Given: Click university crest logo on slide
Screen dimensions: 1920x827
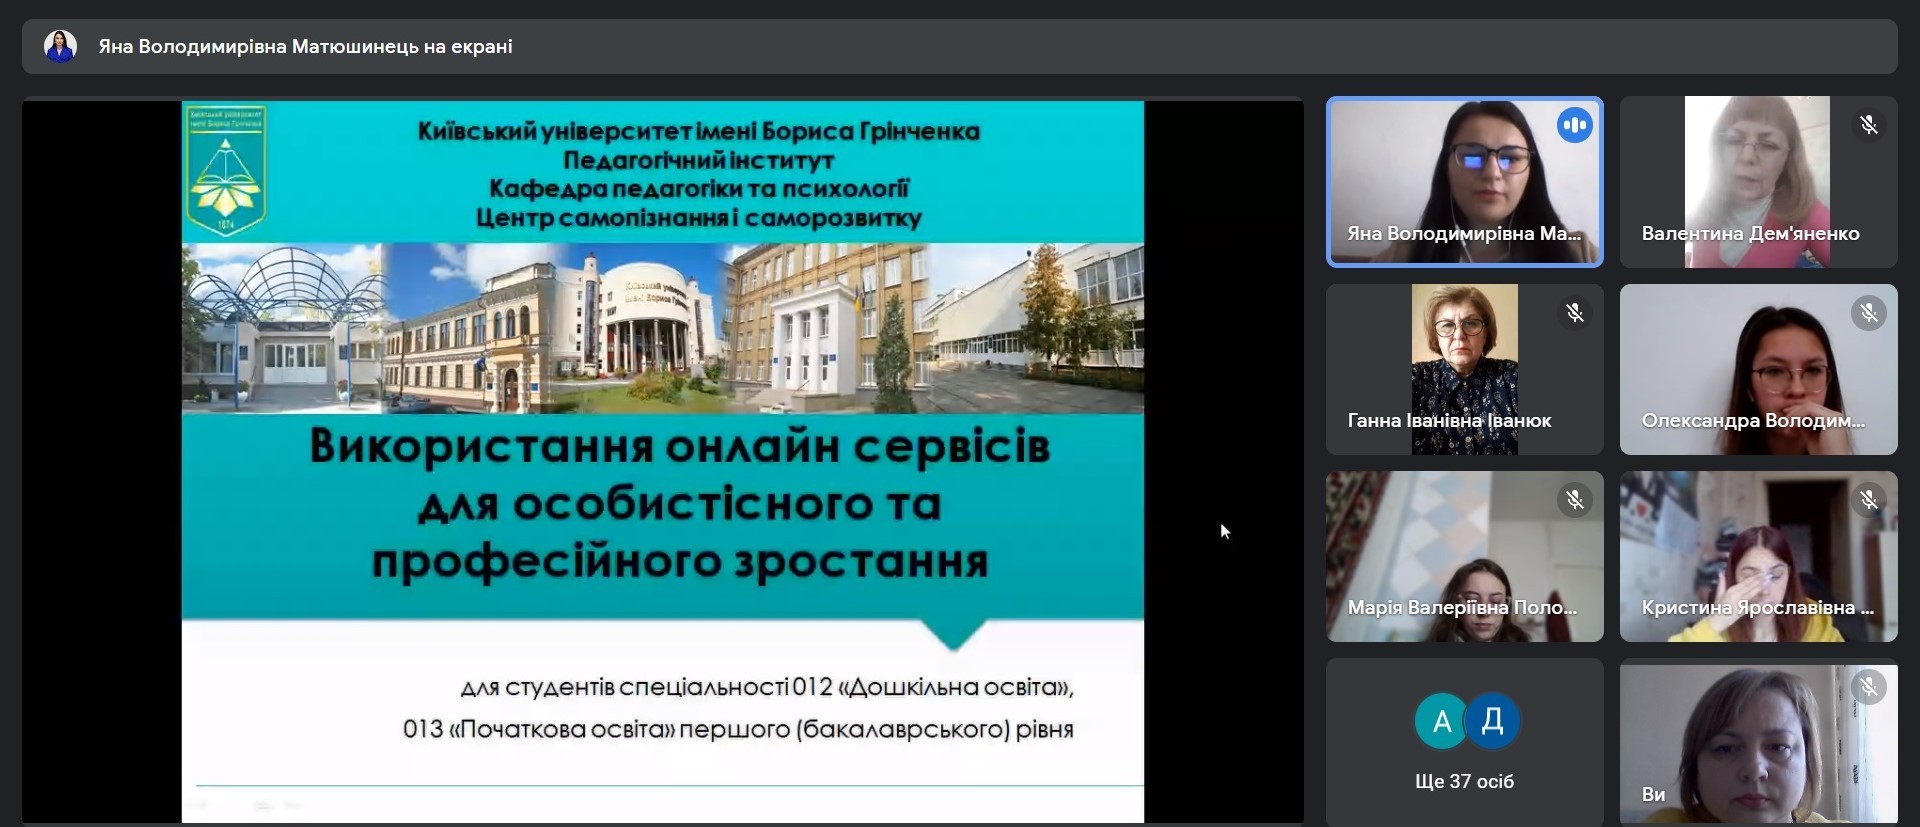Looking at the screenshot, I should click(226, 170).
